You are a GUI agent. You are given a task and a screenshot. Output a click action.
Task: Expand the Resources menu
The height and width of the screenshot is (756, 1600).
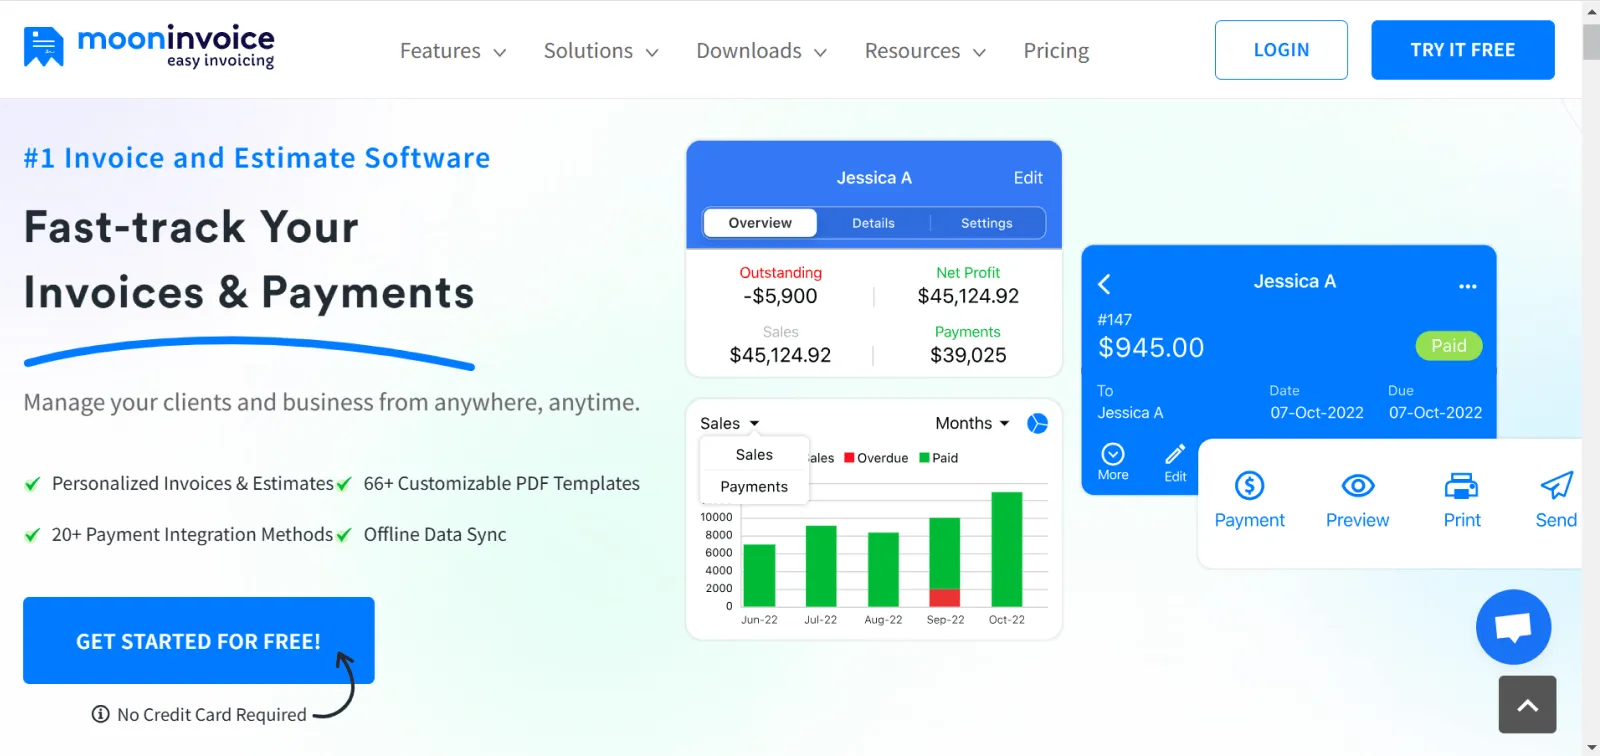[x=925, y=51]
